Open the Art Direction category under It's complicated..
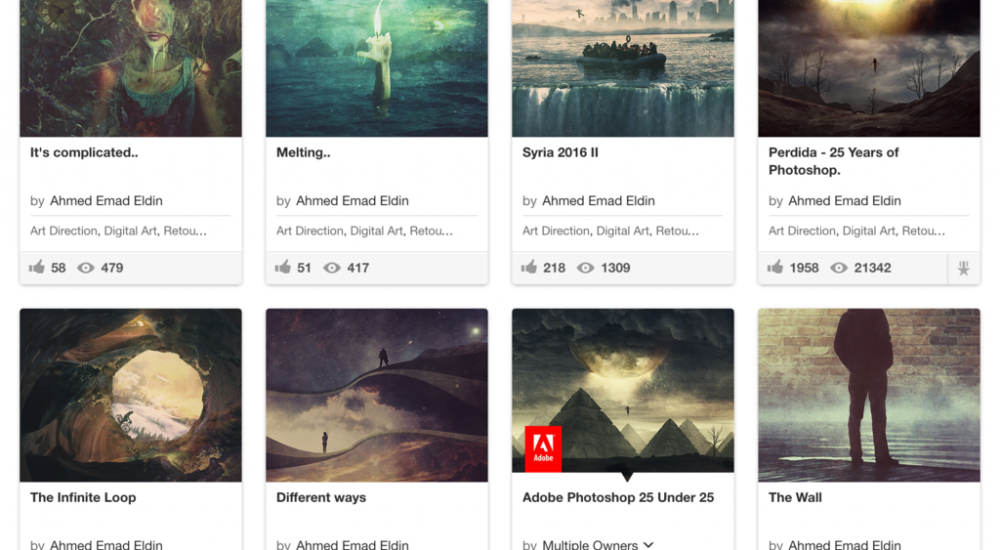1000x550 pixels. click(x=64, y=231)
